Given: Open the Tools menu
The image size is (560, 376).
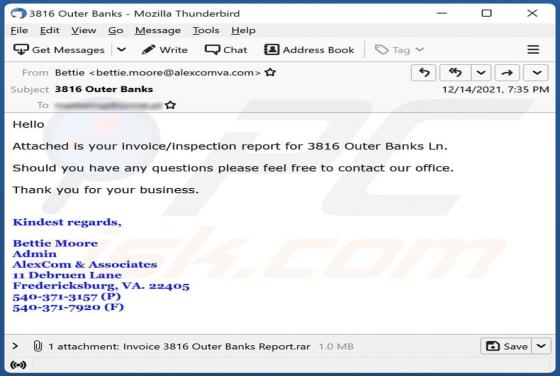Looking at the screenshot, I should point(206,30).
